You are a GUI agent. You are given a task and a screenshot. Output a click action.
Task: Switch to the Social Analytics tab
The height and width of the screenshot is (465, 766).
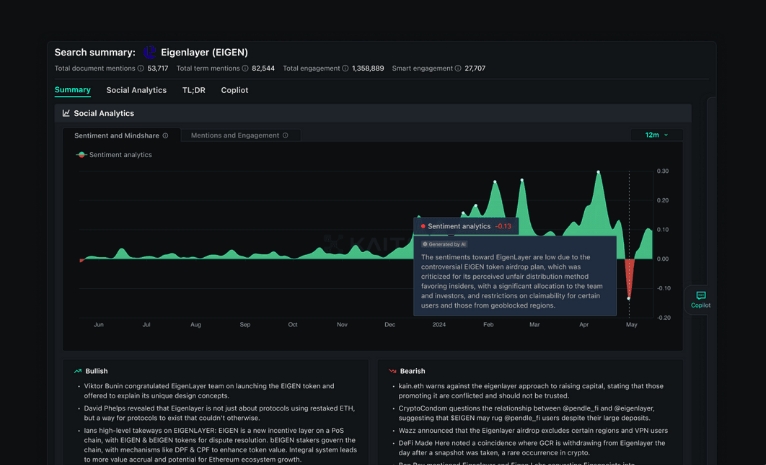pyautogui.click(x=136, y=90)
